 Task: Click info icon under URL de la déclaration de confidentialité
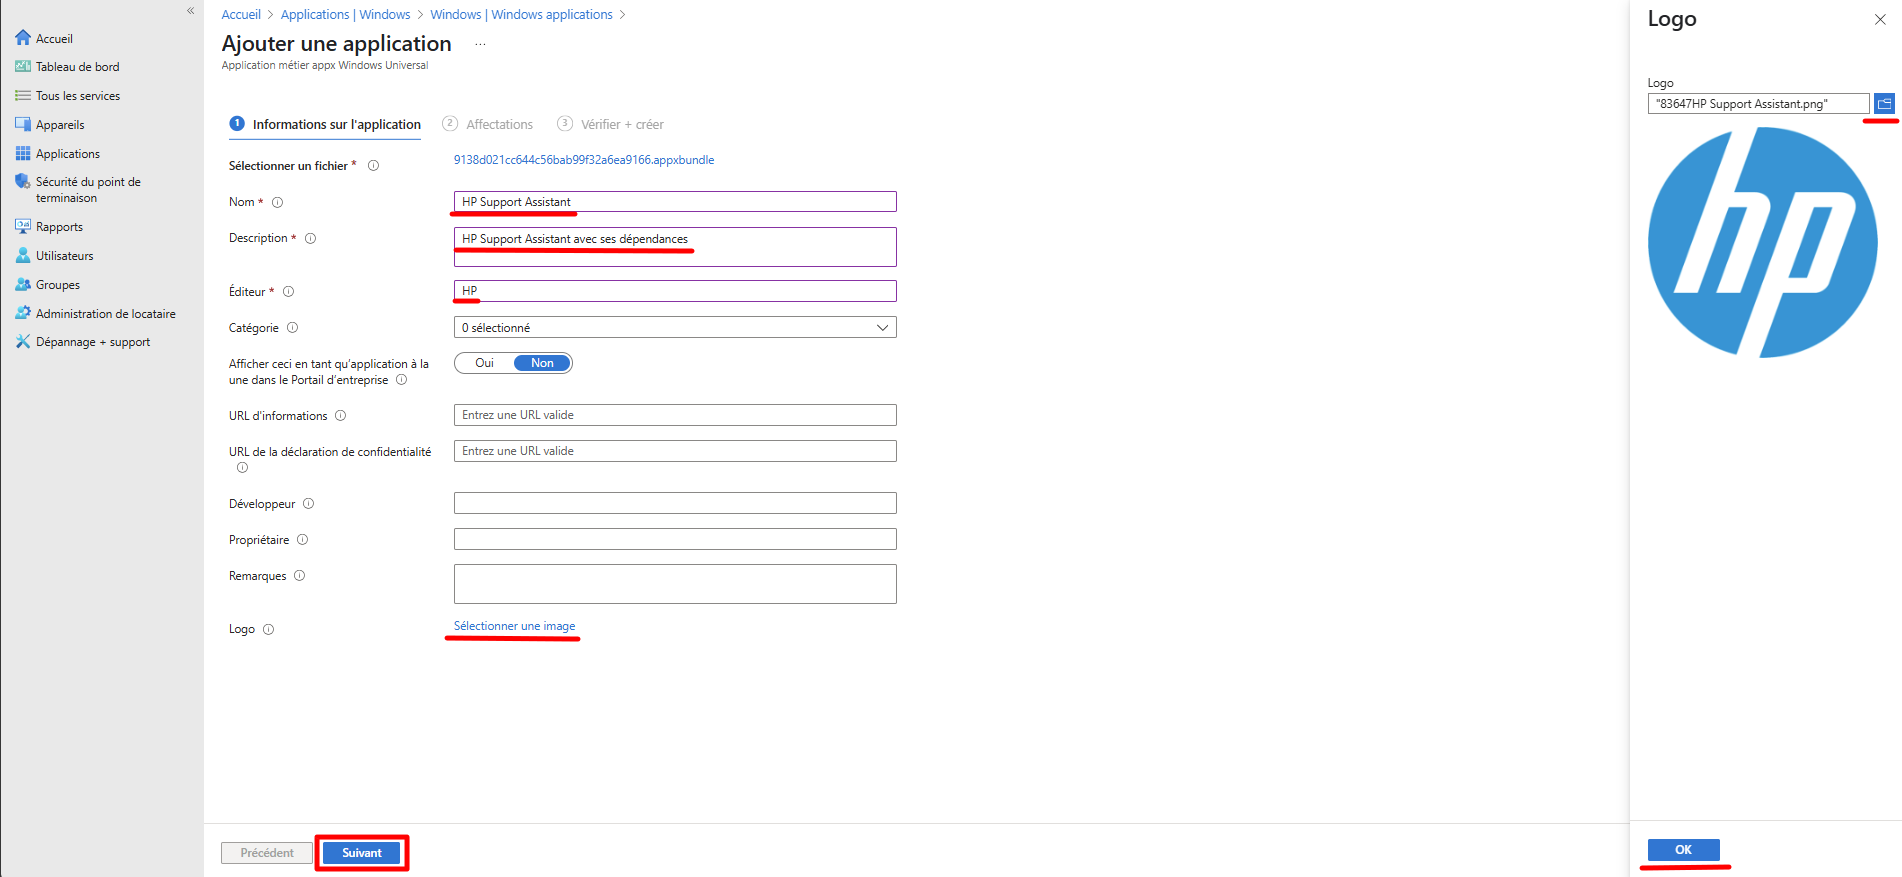[242, 468]
